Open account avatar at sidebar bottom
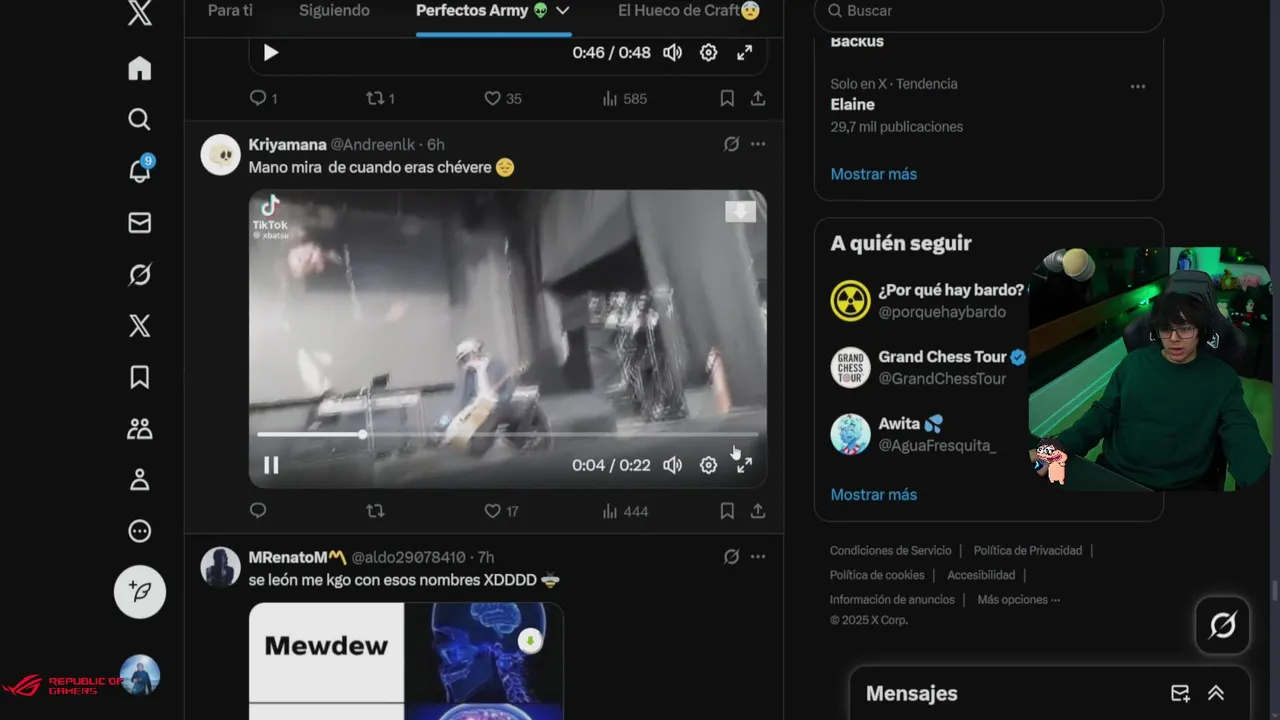1280x720 pixels. pos(140,675)
